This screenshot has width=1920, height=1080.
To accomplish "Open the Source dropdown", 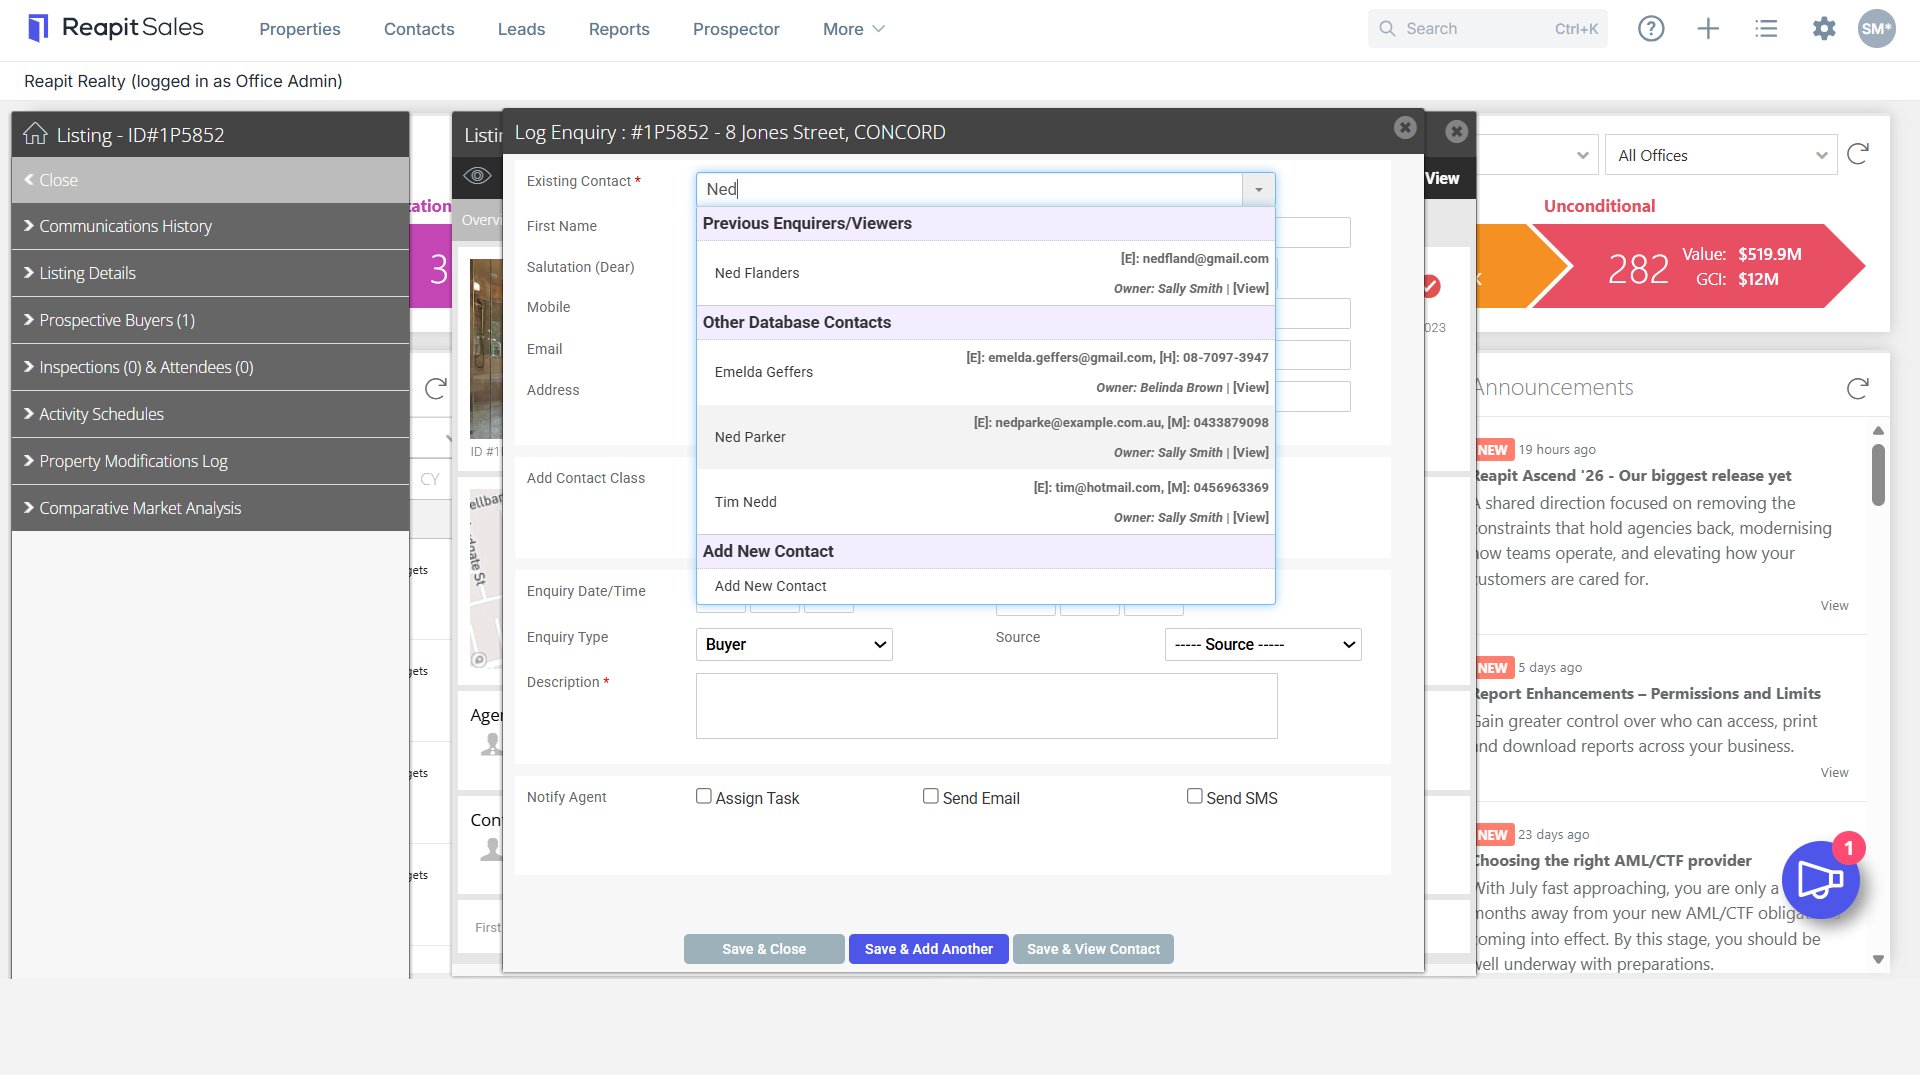I will click(x=1263, y=645).
